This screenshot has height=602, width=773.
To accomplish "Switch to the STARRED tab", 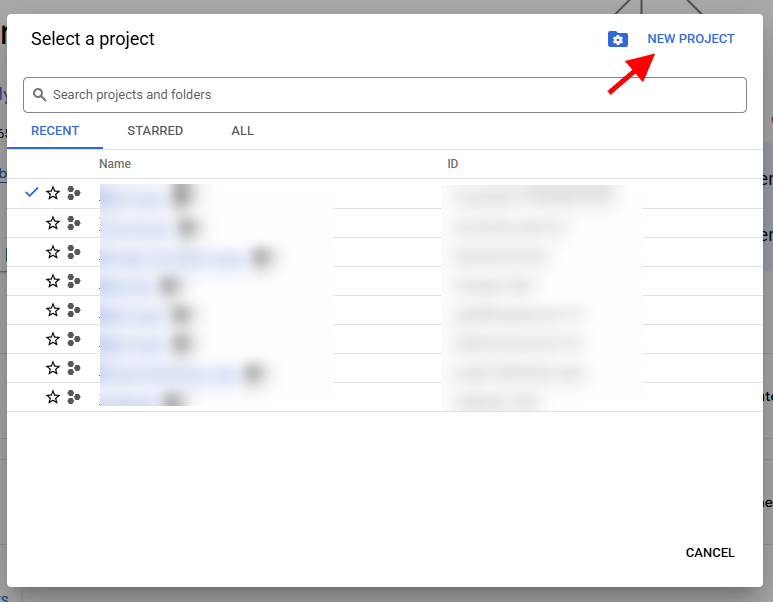I will click(155, 131).
